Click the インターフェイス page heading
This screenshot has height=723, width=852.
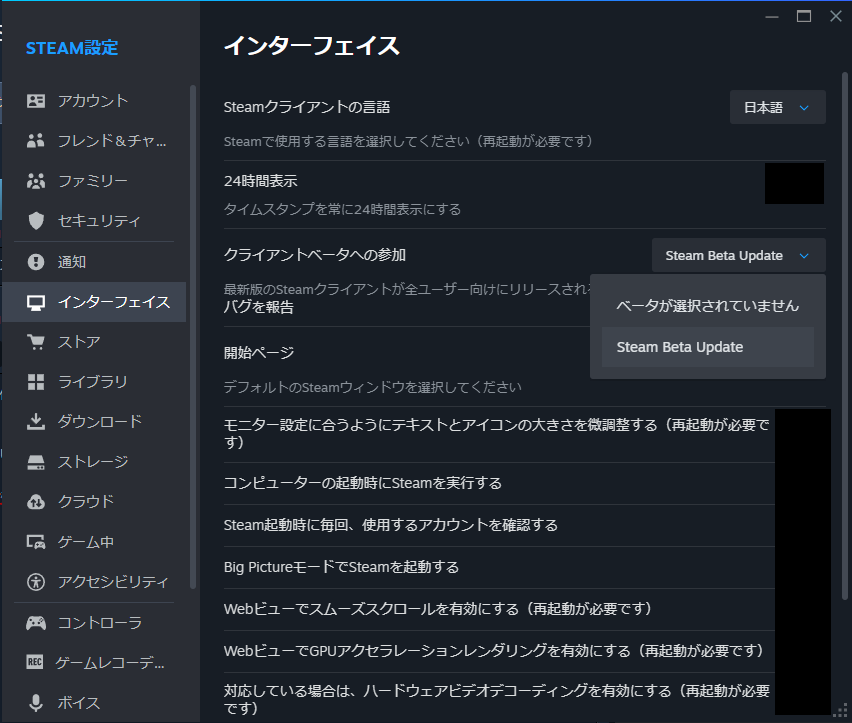[312, 46]
